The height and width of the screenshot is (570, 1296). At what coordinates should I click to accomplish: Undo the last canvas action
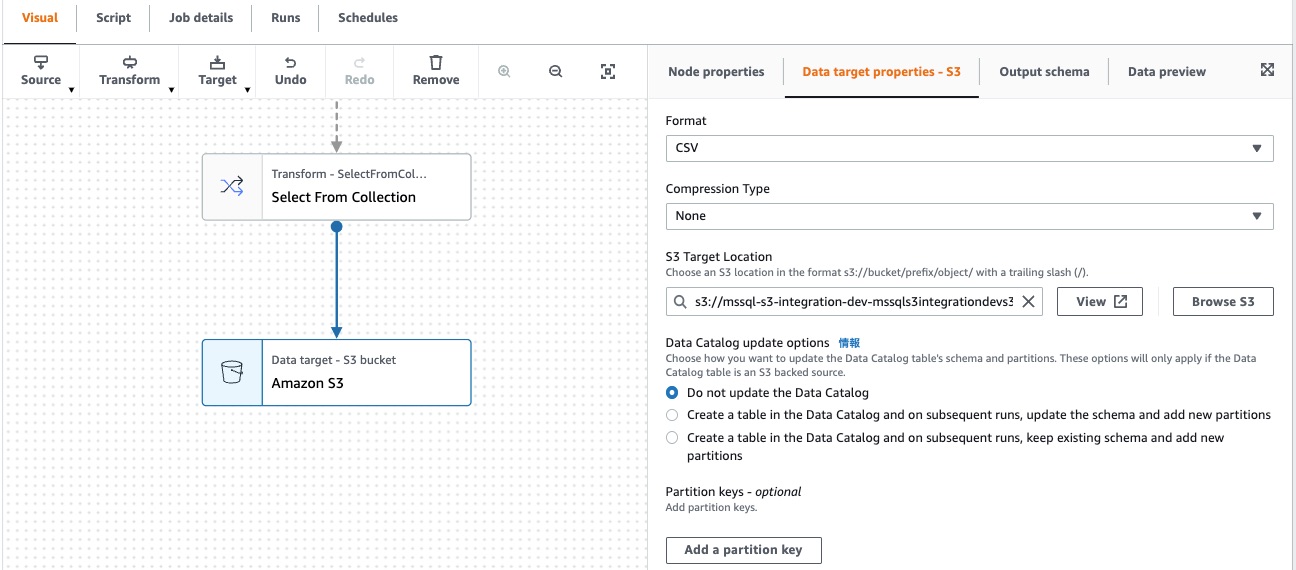[290, 71]
